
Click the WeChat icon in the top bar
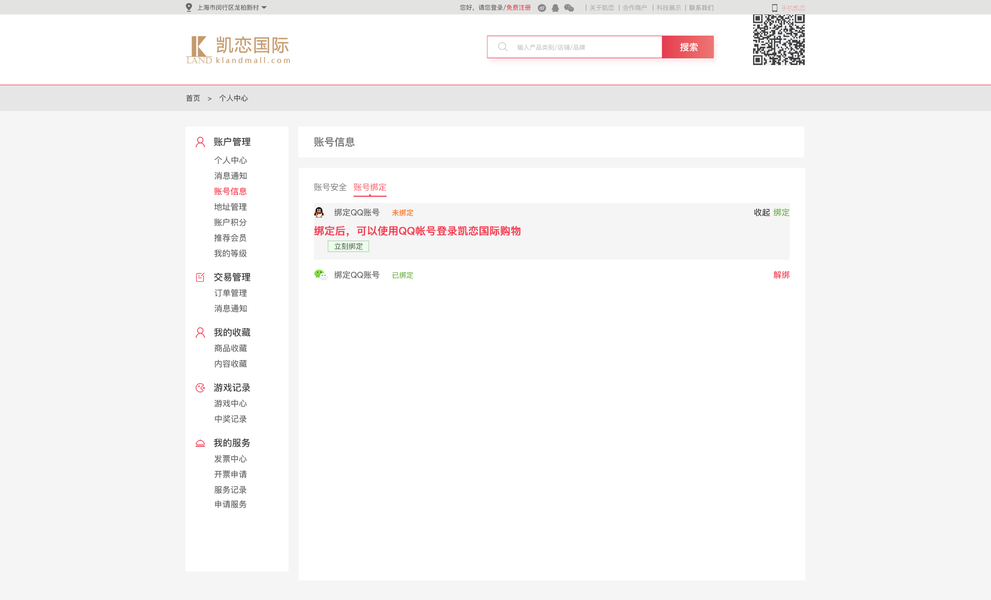pos(570,8)
